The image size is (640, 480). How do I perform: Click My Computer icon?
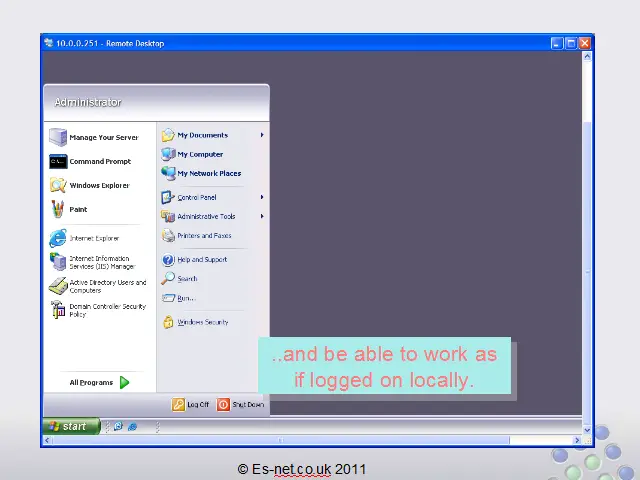click(168, 154)
